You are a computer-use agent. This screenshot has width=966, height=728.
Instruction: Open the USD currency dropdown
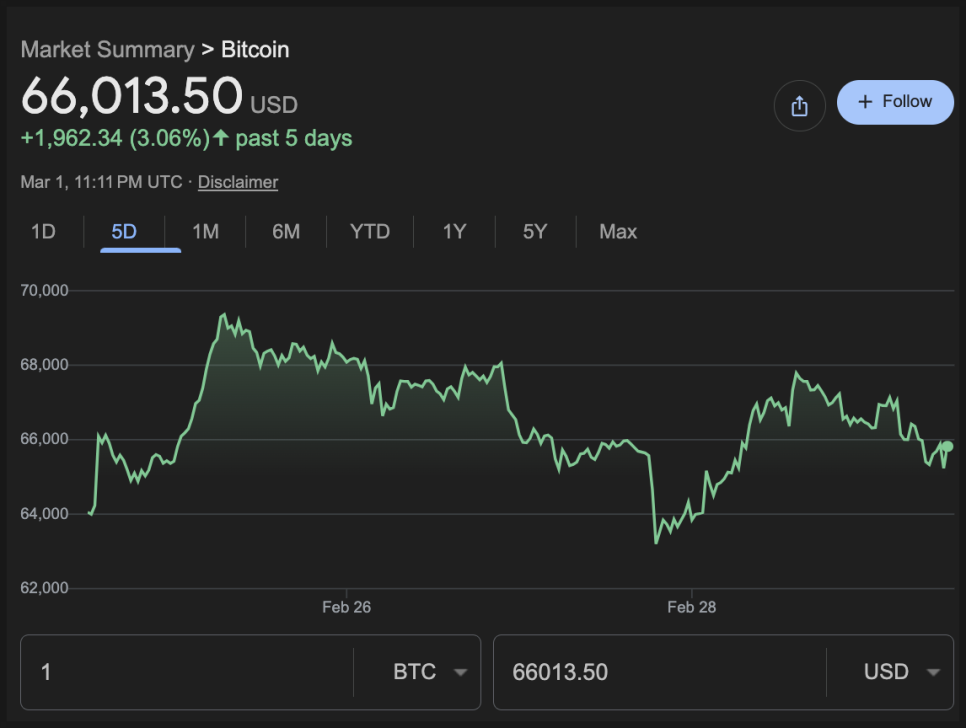902,672
